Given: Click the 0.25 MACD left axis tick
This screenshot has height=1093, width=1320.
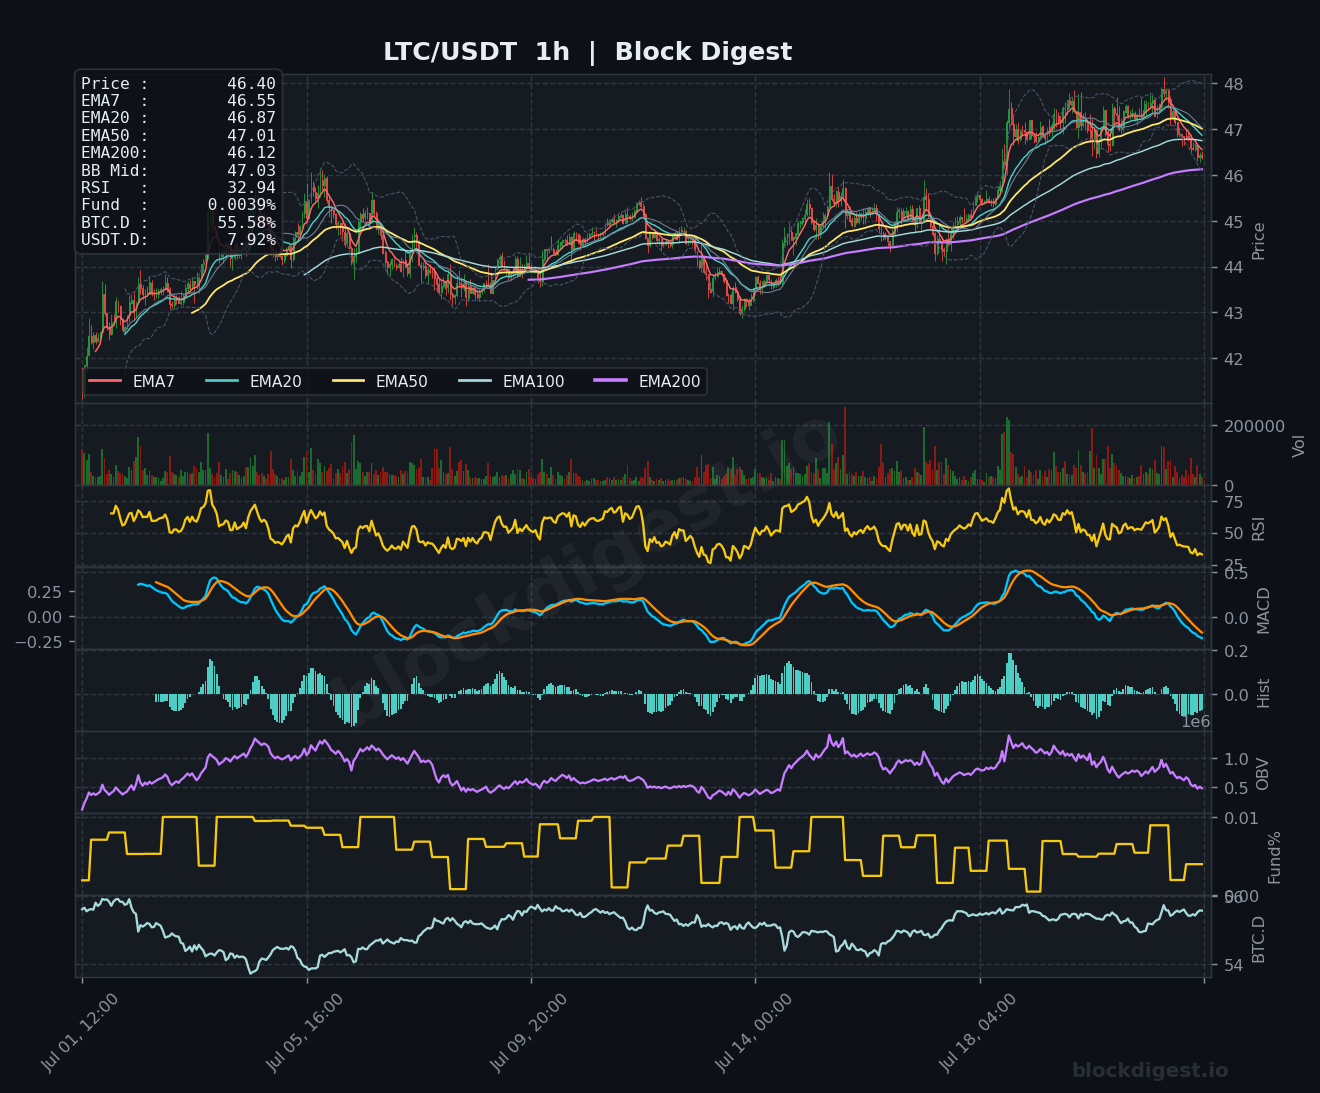Looking at the screenshot, I should (x=46, y=592).
